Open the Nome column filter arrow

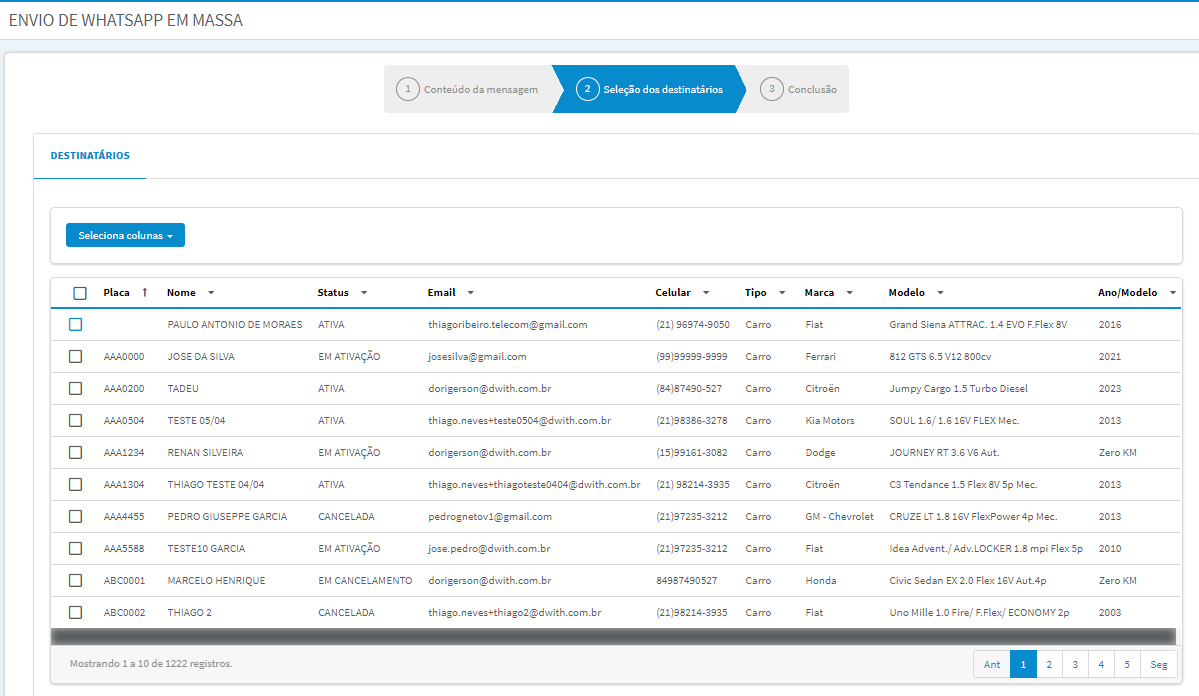click(x=211, y=293)
